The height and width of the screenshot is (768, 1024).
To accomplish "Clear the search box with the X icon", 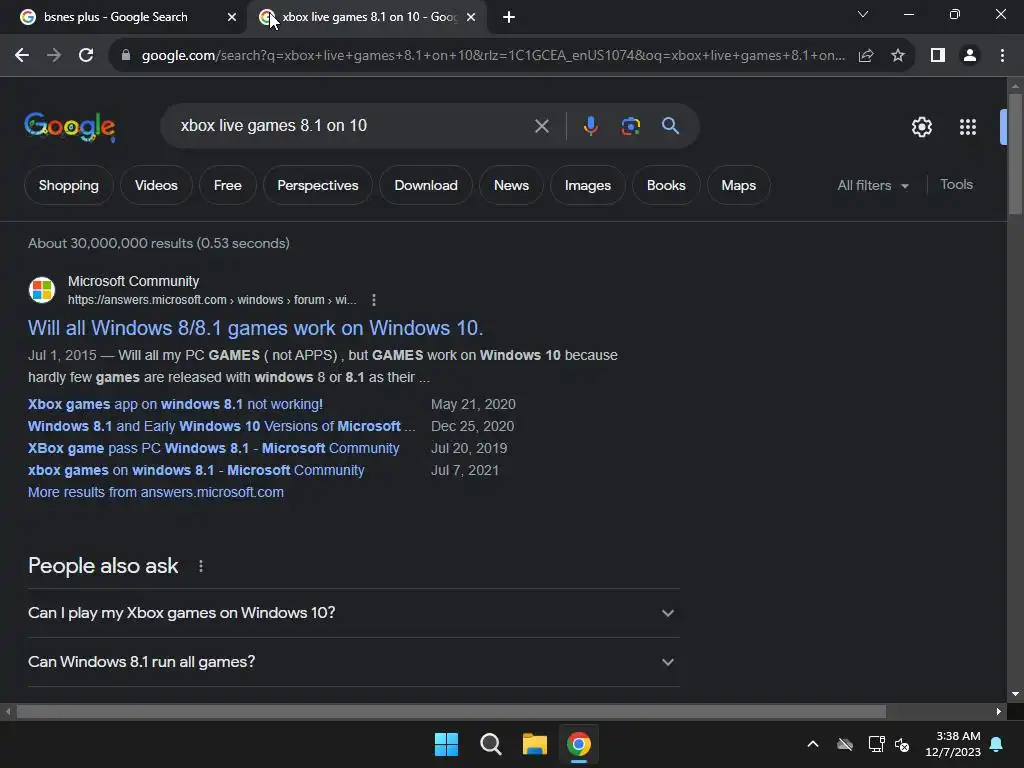I will (x=541, y=126).
